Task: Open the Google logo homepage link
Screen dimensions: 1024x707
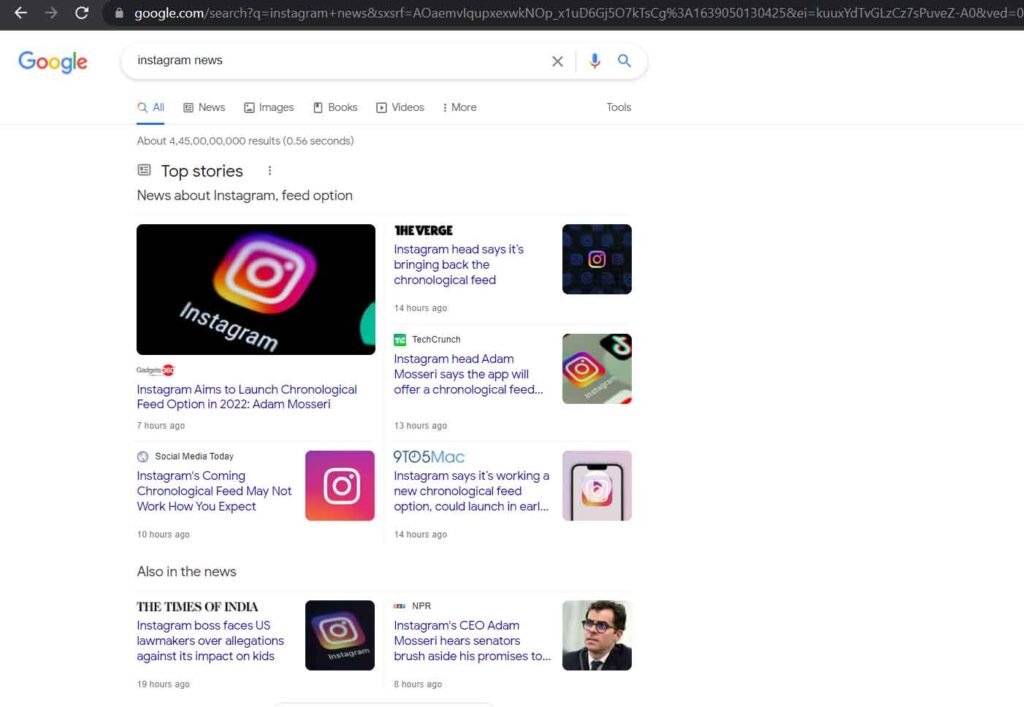Action: click(x=53, y=62)
